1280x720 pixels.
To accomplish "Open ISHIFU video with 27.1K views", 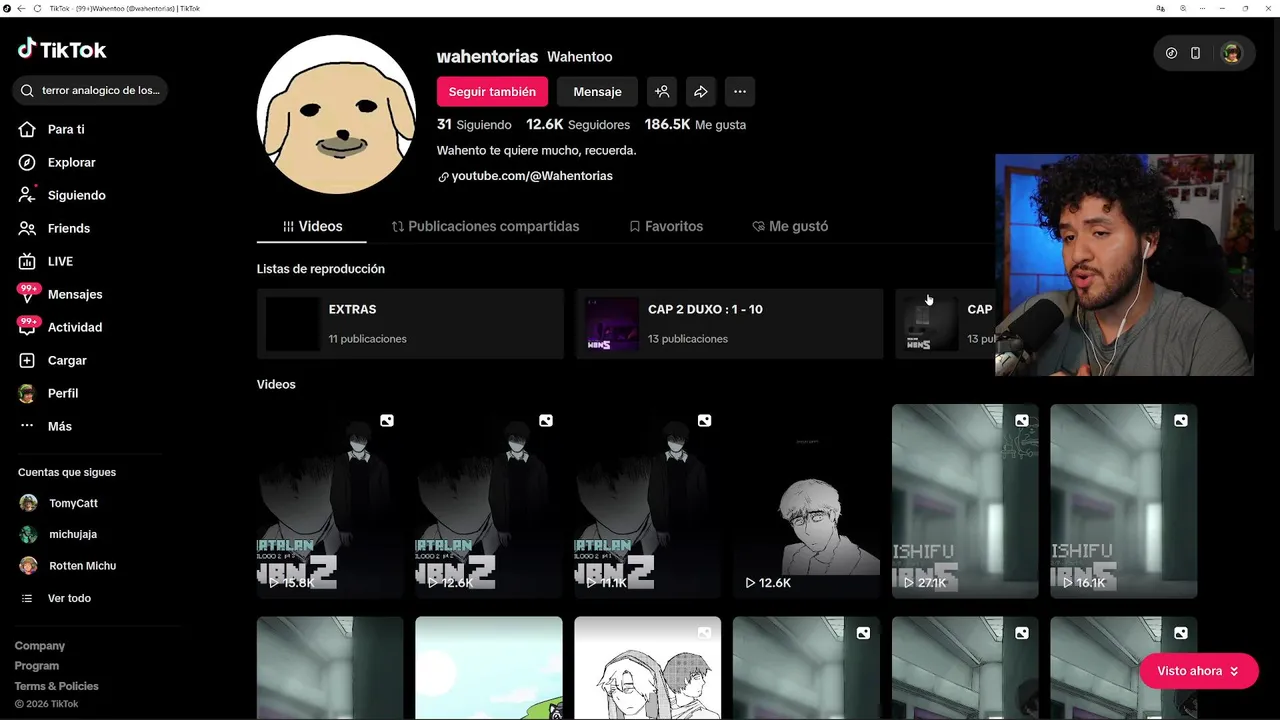I will tap(965, 501).
